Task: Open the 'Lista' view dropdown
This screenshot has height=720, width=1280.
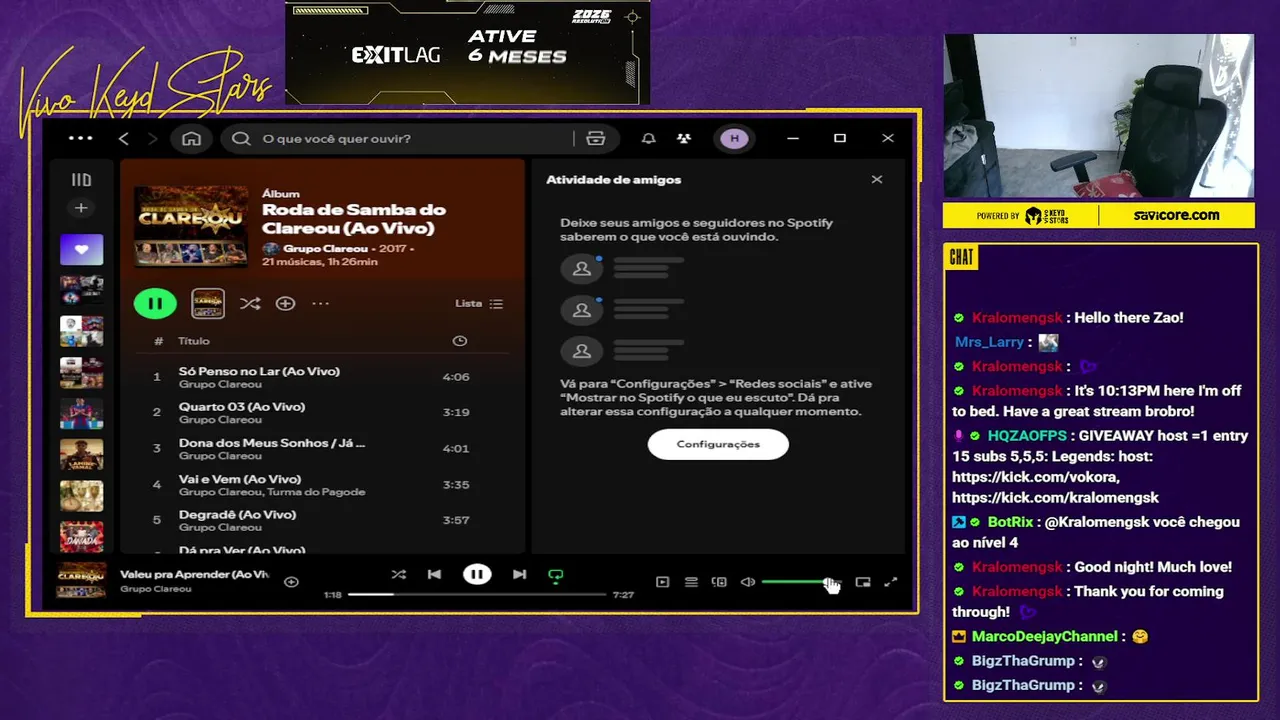Action: pyautogui.click(x=479, y=303)
